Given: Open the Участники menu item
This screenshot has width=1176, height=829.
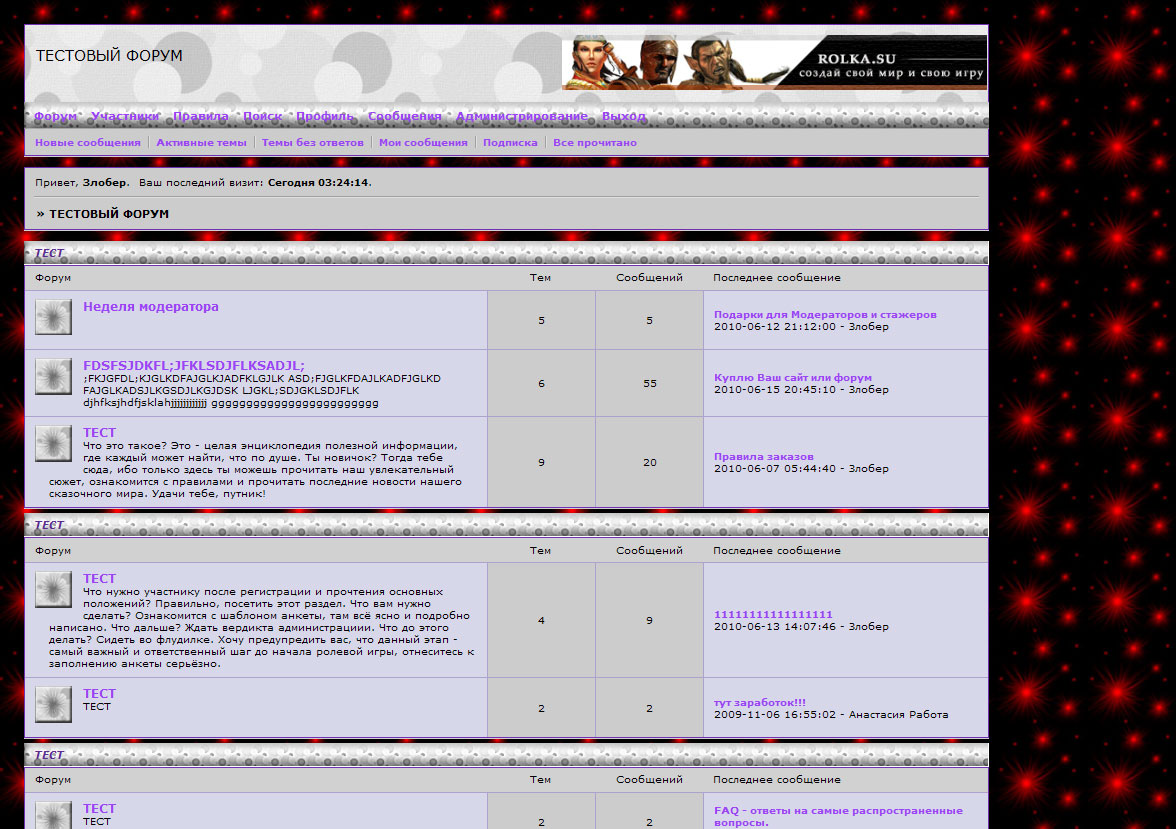Looking at the screenshot, I should pos(125,116).
